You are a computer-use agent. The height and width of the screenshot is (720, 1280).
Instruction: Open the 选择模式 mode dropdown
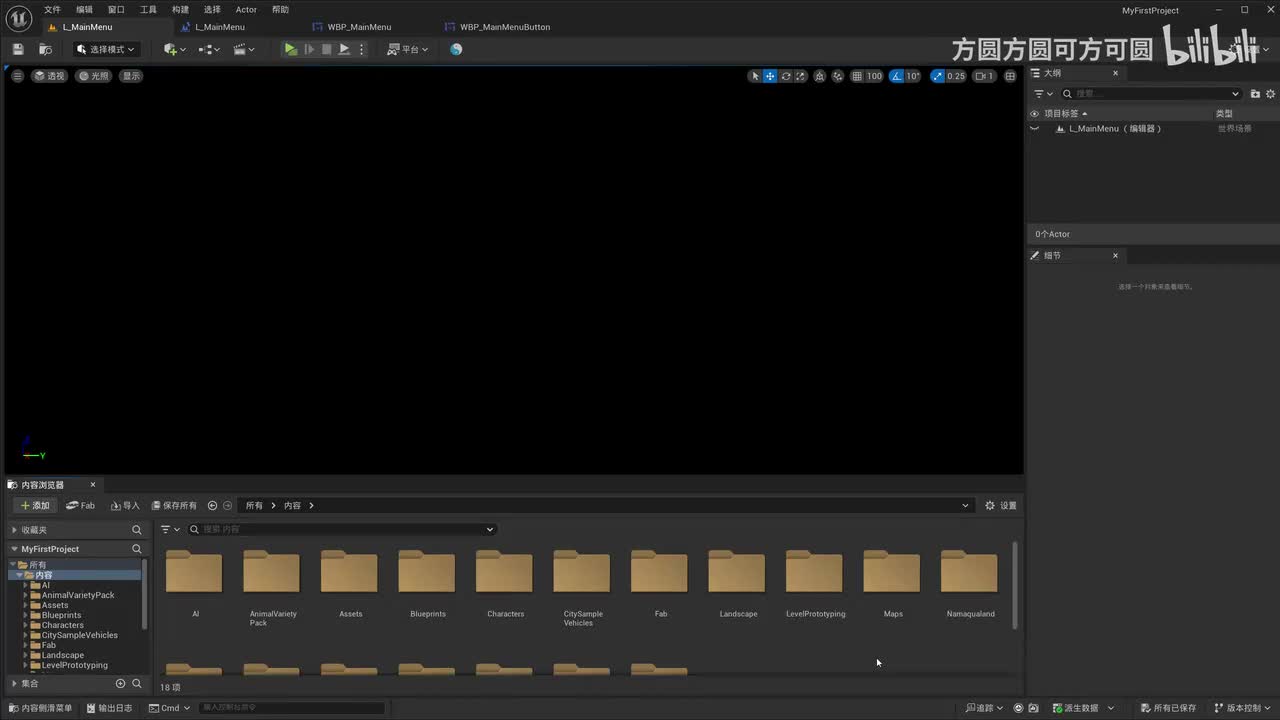pos(105,49)
